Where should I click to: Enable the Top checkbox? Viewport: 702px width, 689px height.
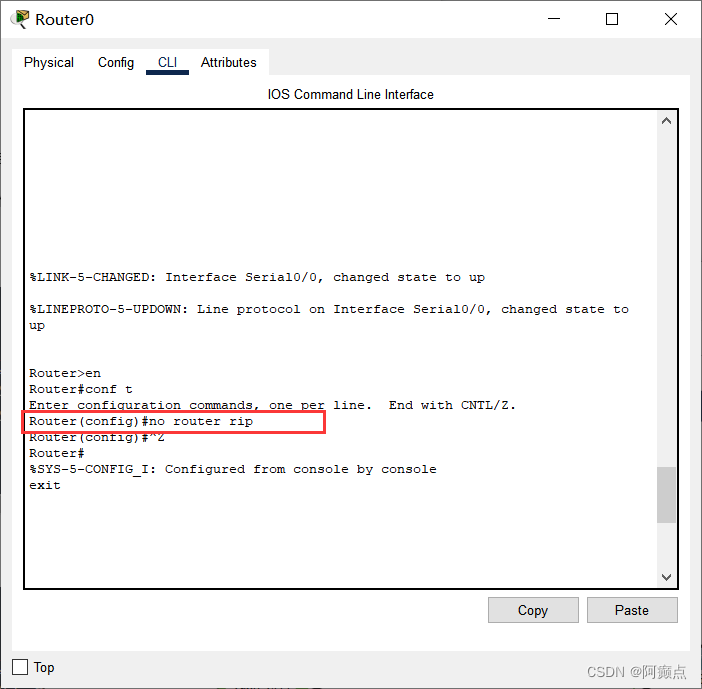pyautogui.click(x=20, y=667)
